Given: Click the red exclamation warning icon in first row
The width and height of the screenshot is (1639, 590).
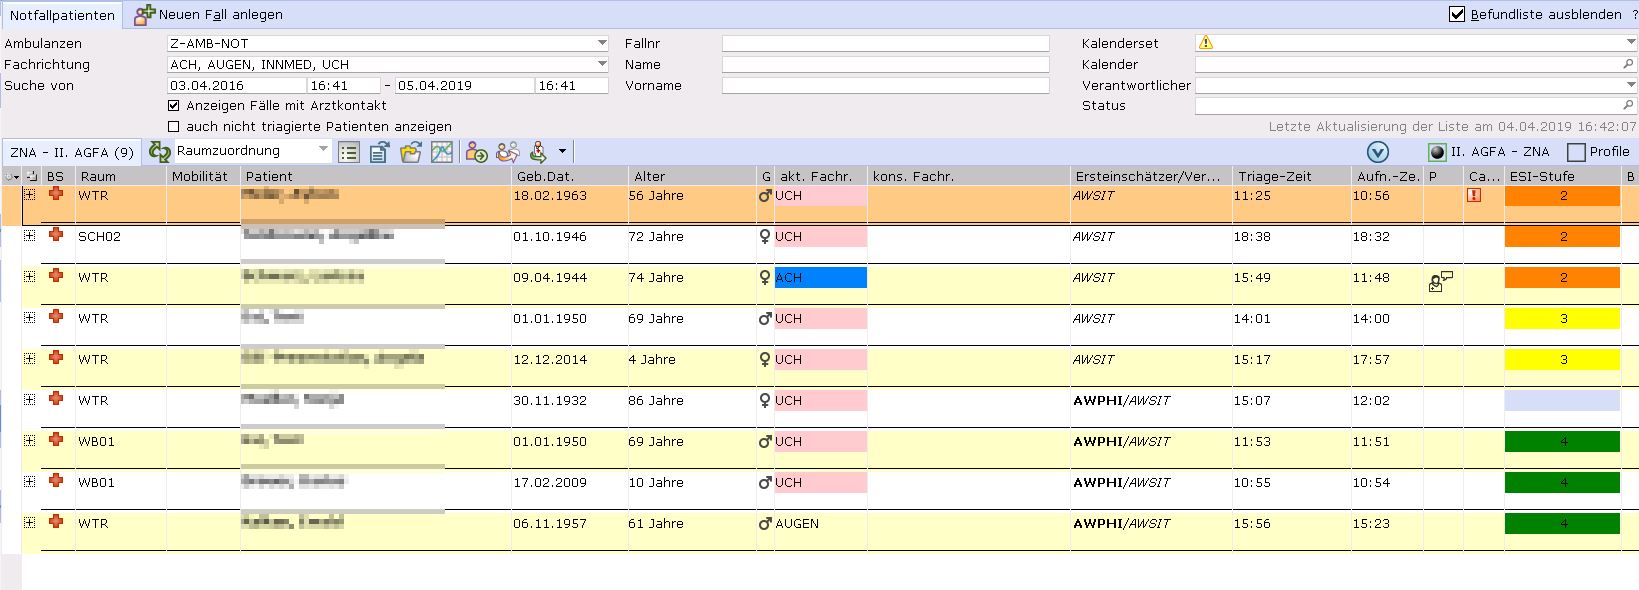Looking at the screenshot, I should (1474, 195).
